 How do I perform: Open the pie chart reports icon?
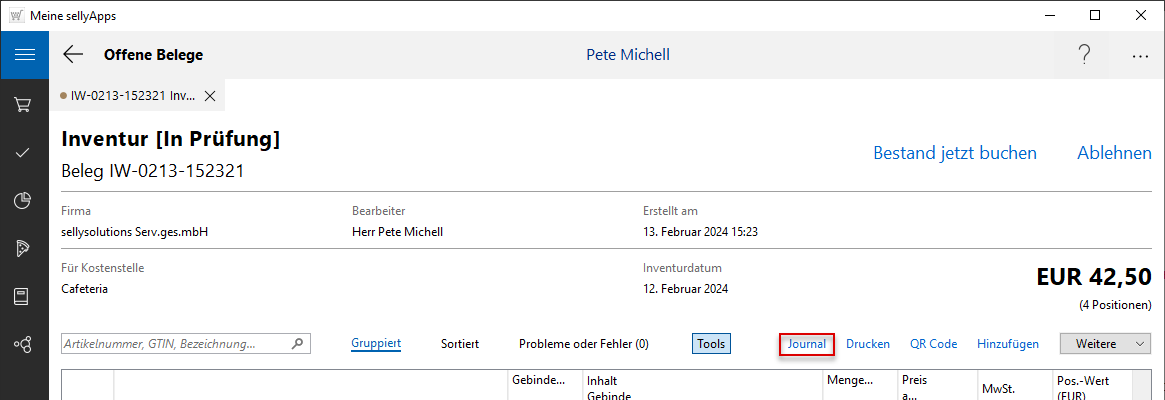(24, 200)
